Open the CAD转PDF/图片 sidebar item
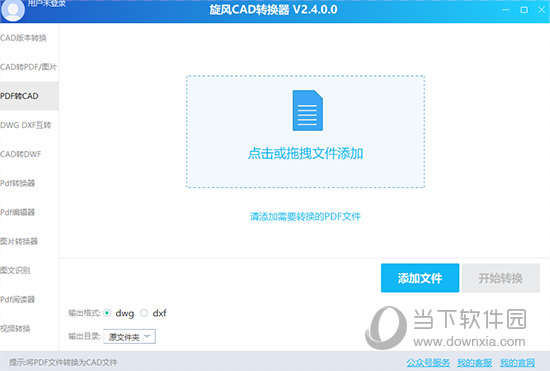550x371 pixels. click(x=28, y=67)
